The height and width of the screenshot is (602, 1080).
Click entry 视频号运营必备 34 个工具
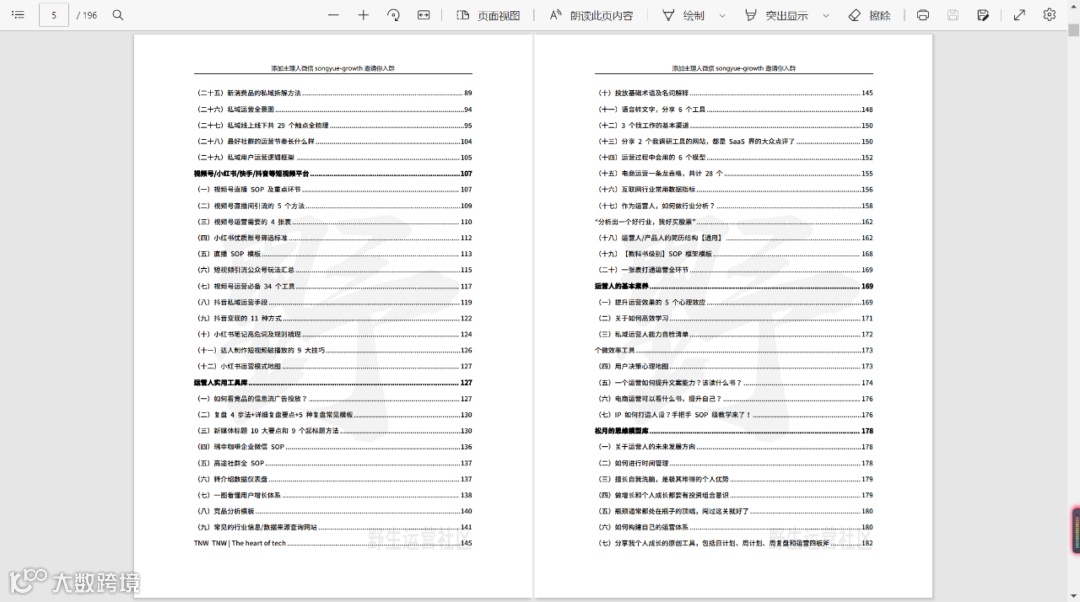click(x=334, y=286)
